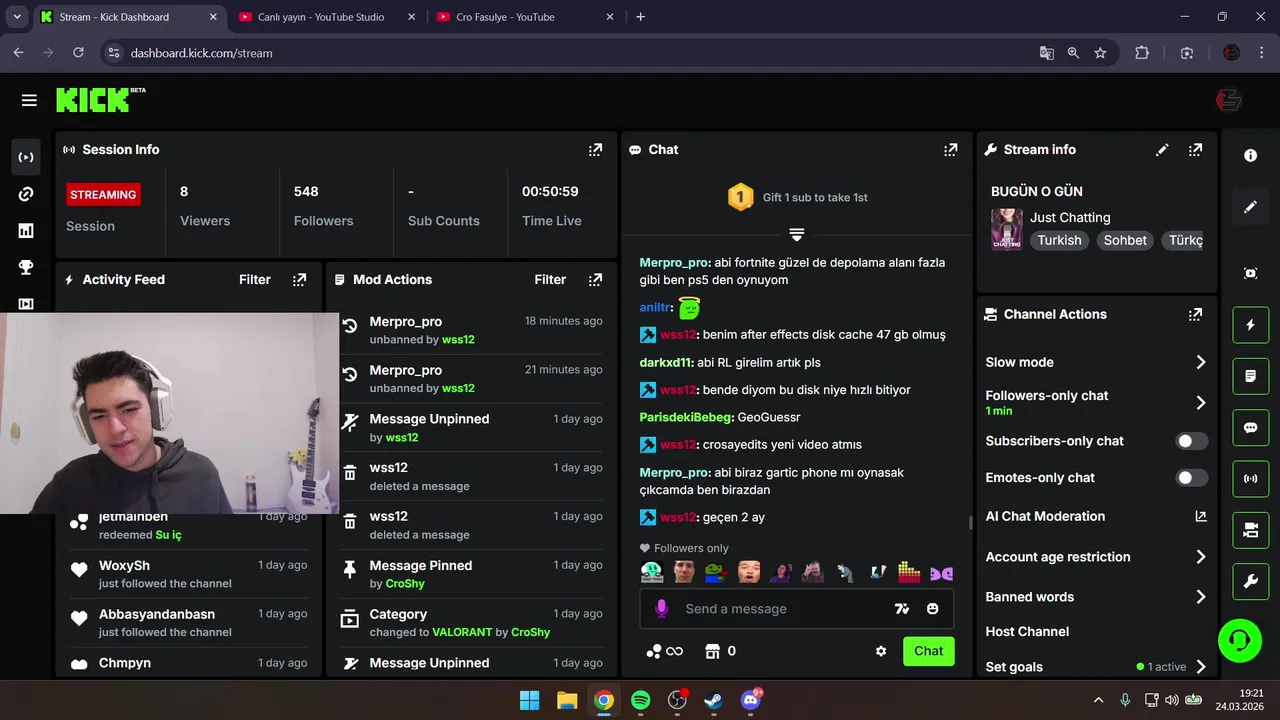1280x720 pixels.
Task: Open the chat settings gear icon
Action: pos(881,651)
